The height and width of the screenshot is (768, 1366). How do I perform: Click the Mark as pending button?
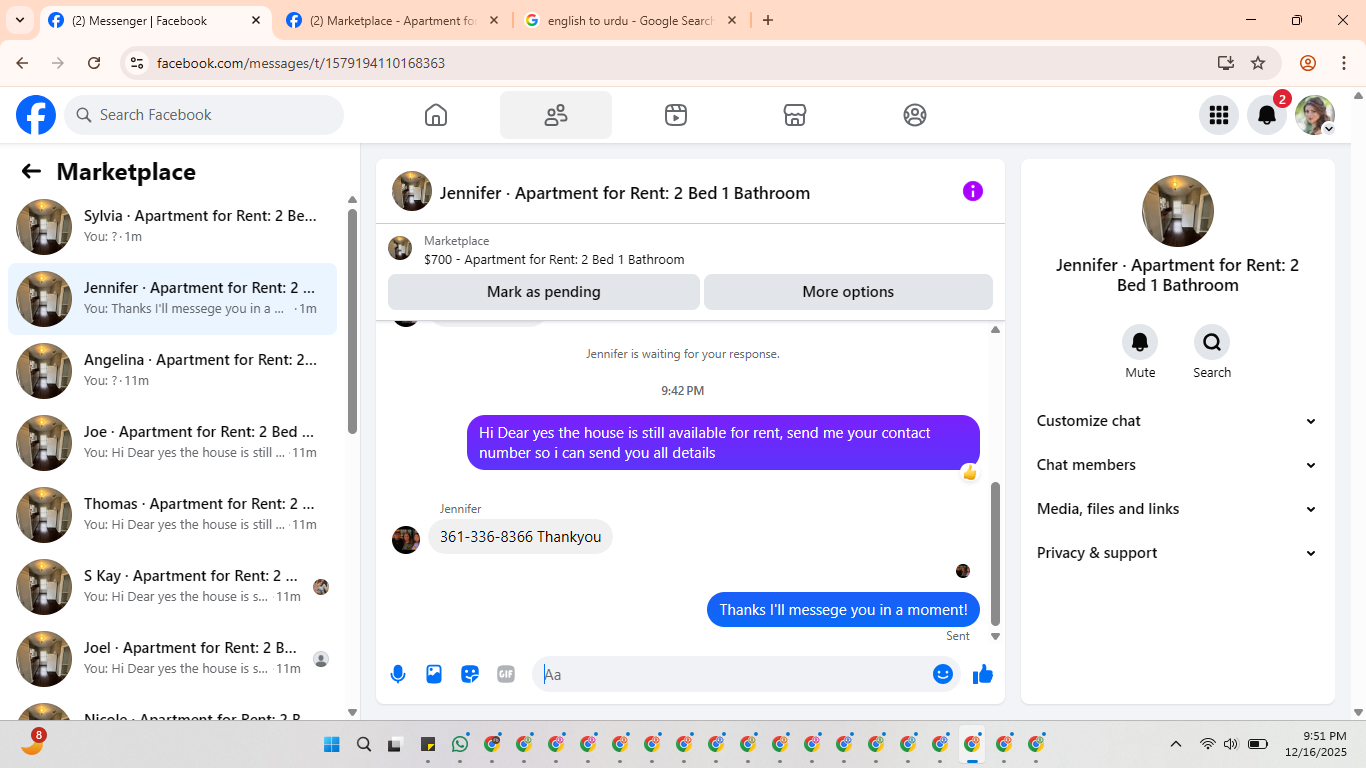pyautogui.click(x=544, y=292)
